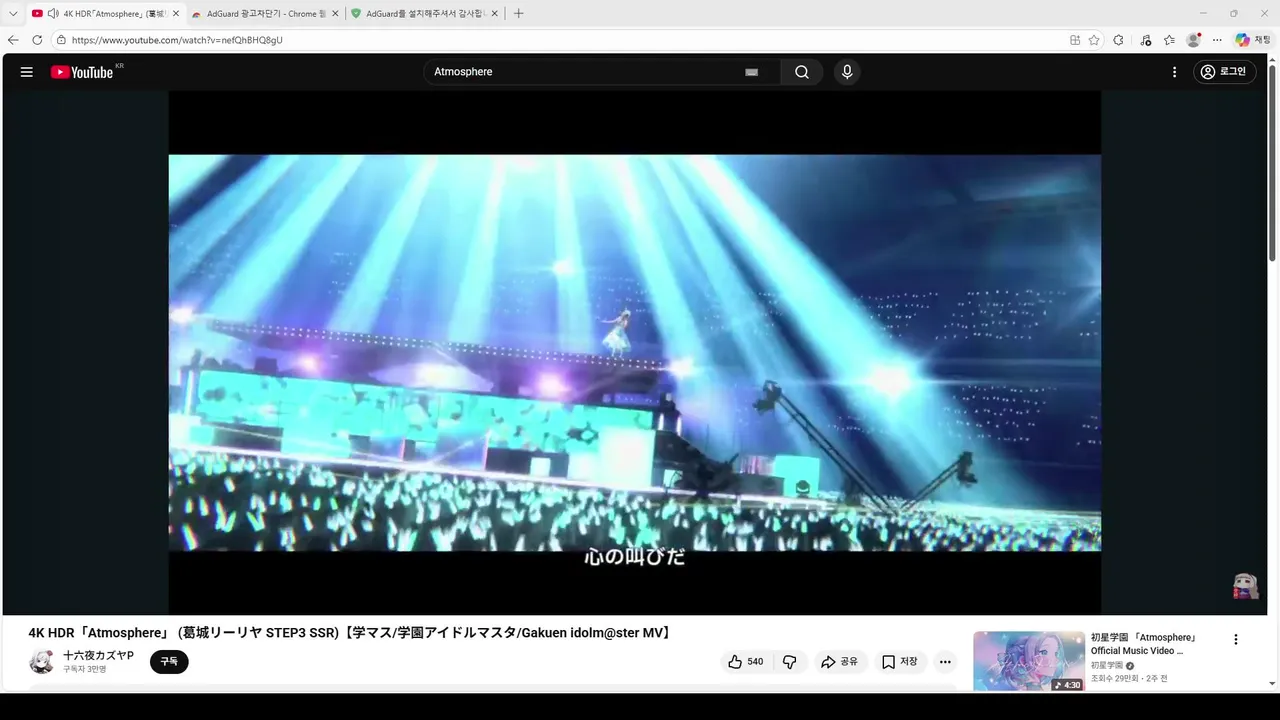The width and height of the screenshot is (1280, 720).
Task: Close the 4K HDR Atmosphere tab
Action: click(x=176, y=14)
